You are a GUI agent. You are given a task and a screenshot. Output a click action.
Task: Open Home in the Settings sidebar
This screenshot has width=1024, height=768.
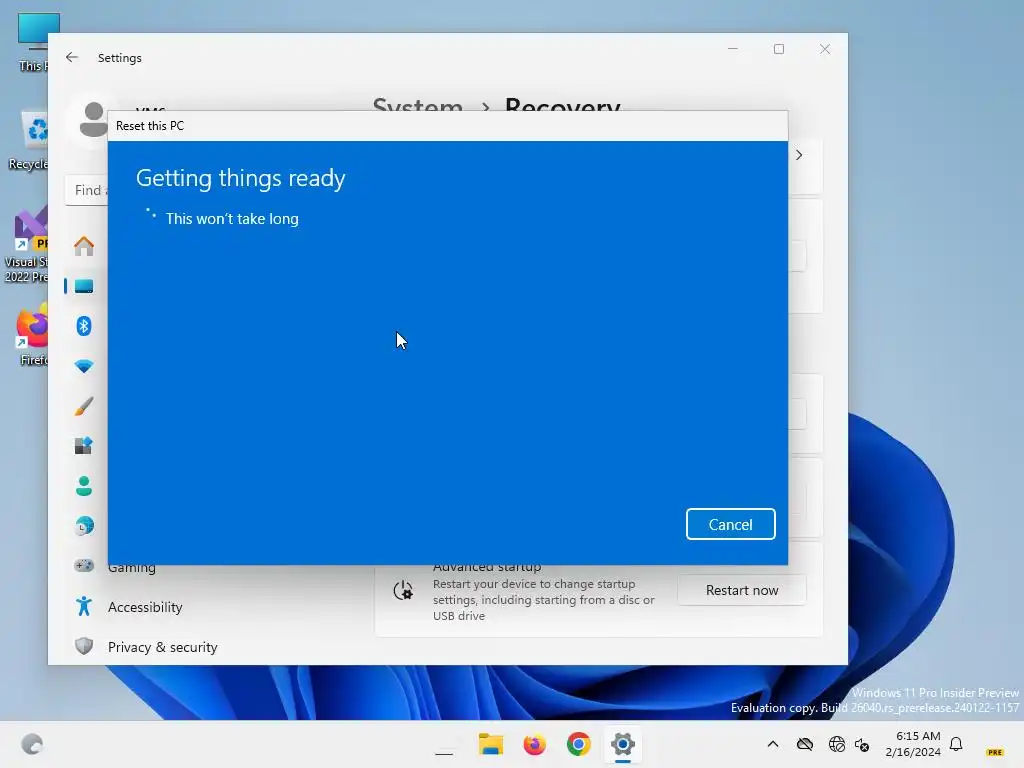[84, 246]
